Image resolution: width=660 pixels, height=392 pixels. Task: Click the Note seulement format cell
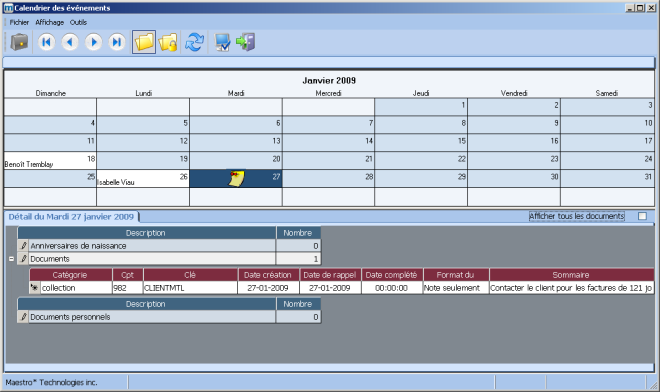point(455,288)
